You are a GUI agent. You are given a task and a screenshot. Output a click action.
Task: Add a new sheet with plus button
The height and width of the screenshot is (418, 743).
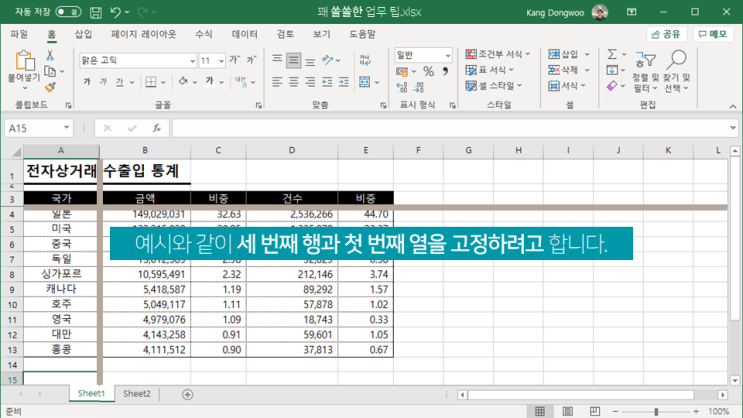click(x=187, y=394)
